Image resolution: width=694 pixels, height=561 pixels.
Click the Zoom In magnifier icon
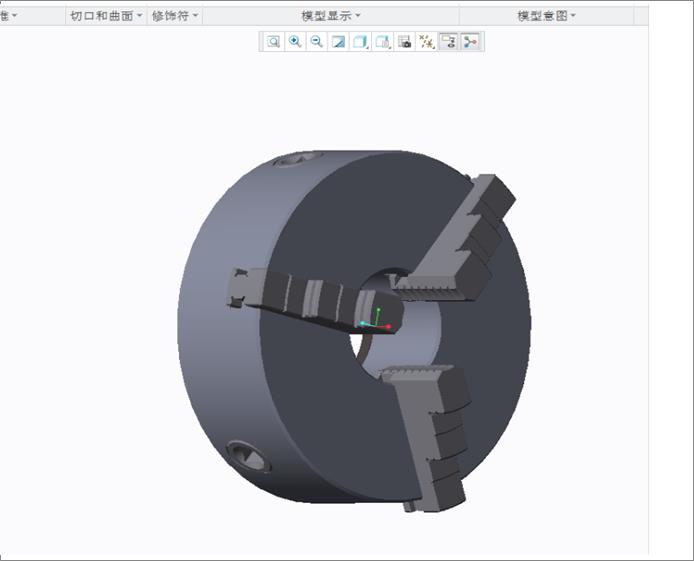pyautogui.click(x=295, y=42)
